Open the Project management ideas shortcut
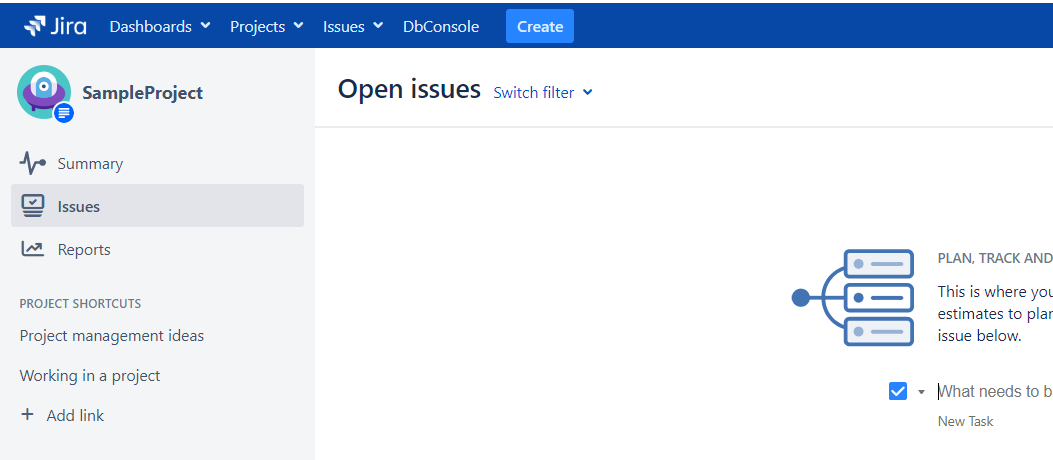Screen dimensions: 1053x460 [x=111, y=335]
